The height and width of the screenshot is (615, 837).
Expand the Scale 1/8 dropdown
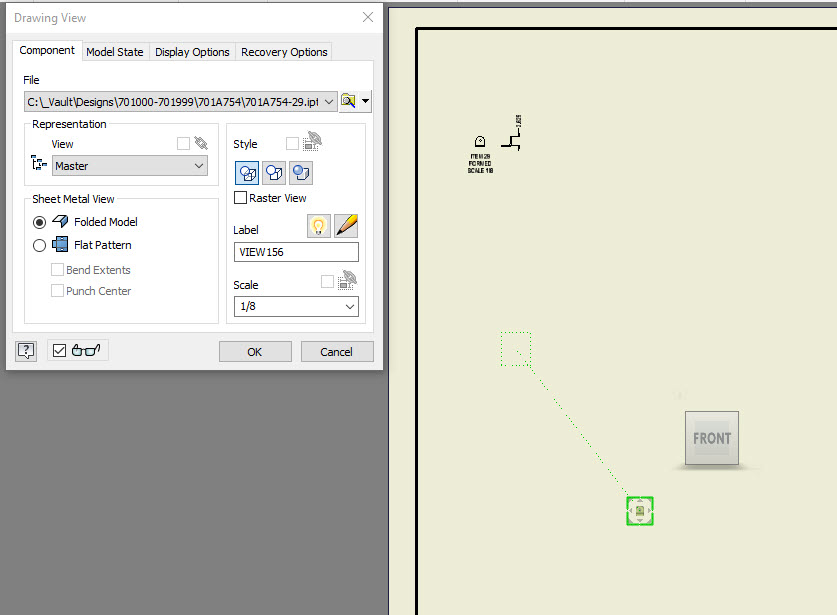tap(350, 306)
